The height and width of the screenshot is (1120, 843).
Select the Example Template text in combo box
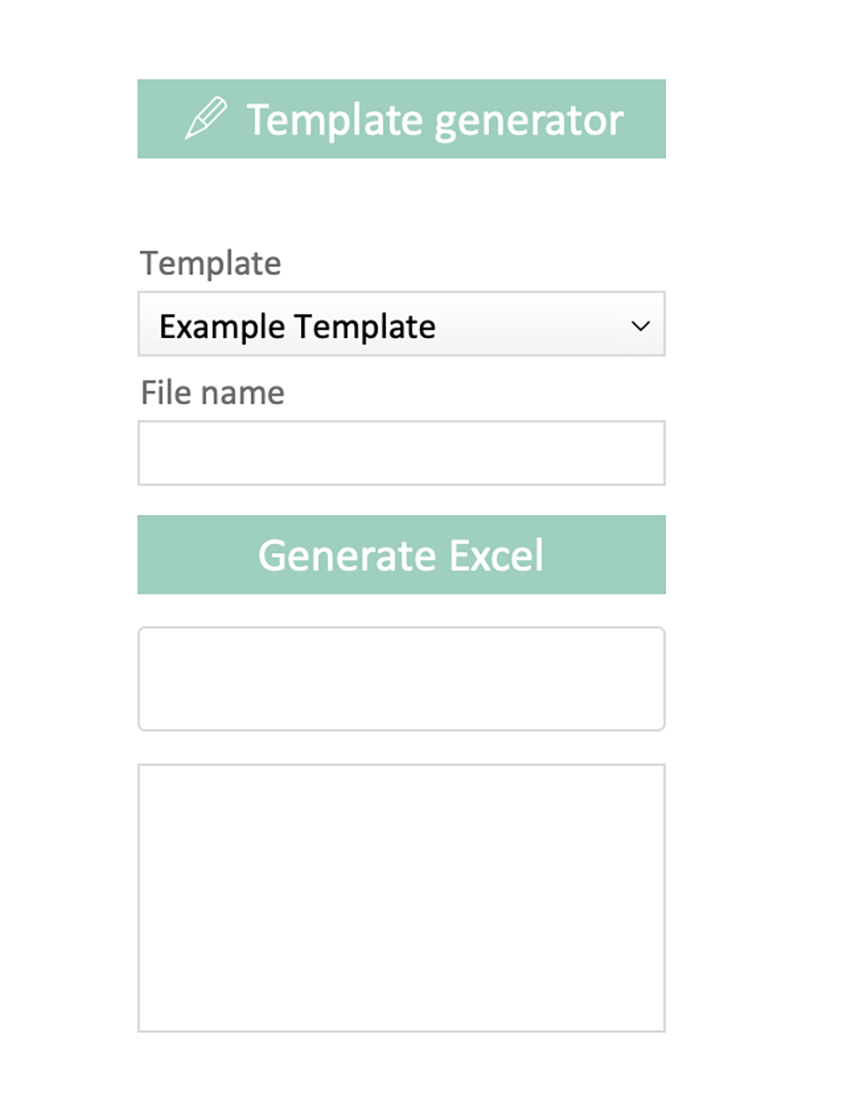pos(297,326)
